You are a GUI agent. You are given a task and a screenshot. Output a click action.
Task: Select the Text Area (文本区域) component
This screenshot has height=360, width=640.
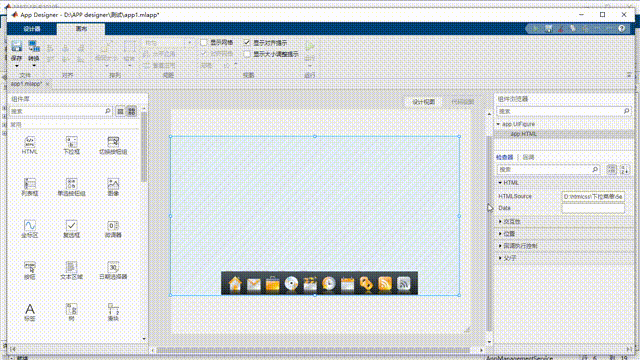[x=71, y=271]
